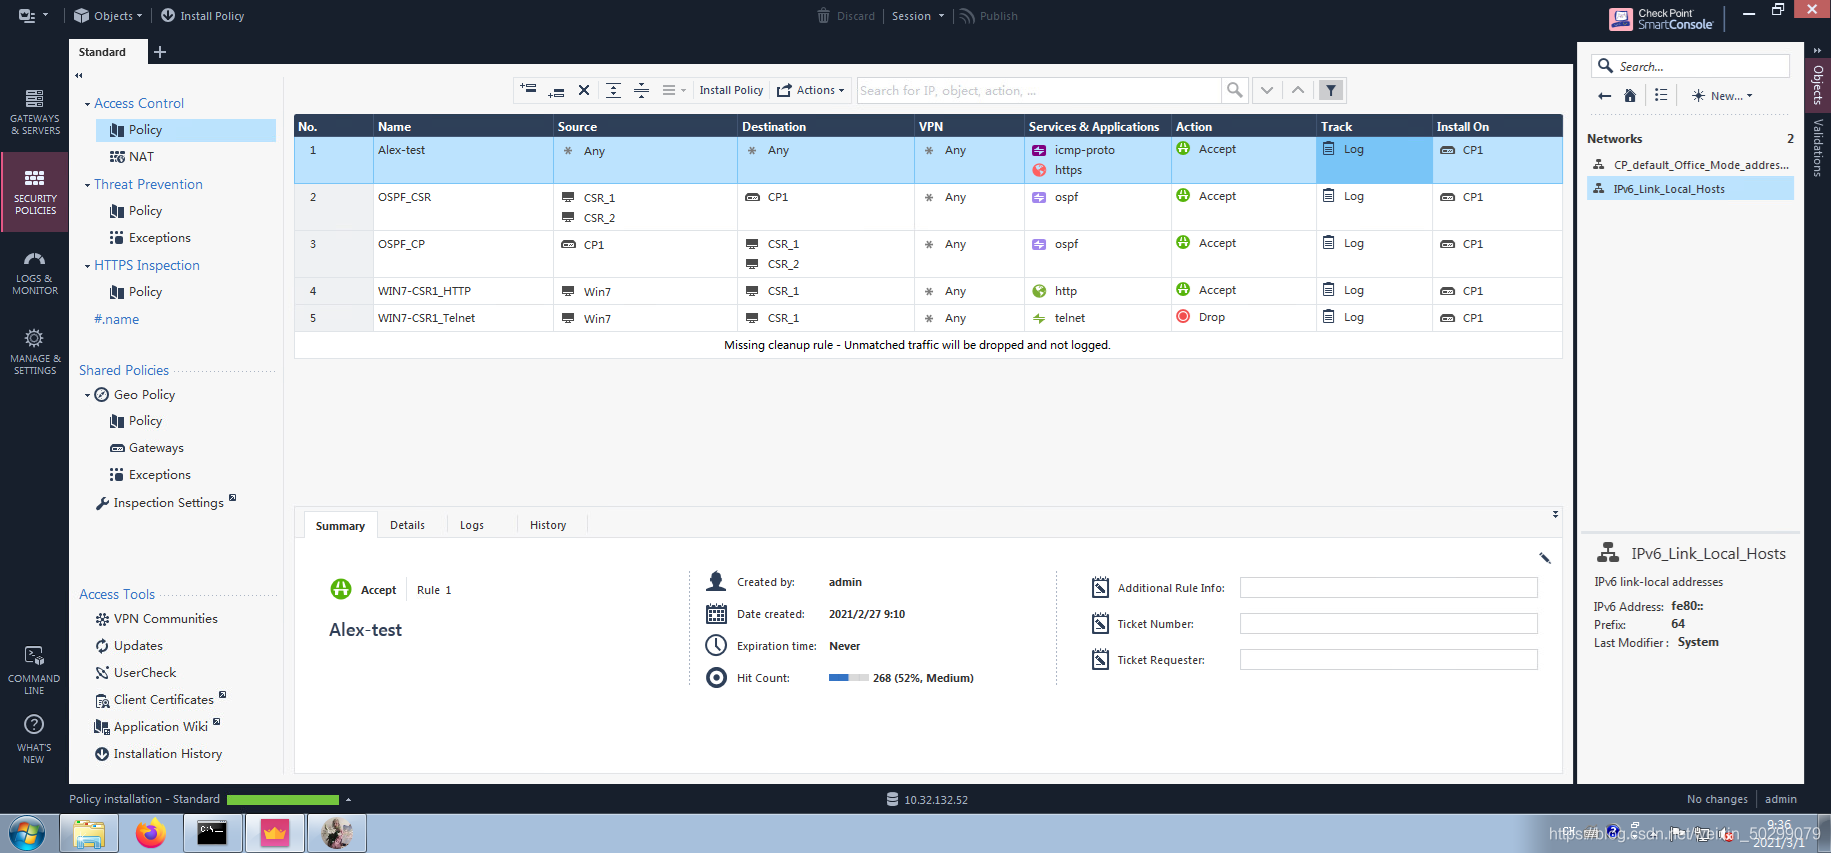Open File Explorer from the taskbar
Viewport: 1831px width, 853px height.
click(89, 833)
